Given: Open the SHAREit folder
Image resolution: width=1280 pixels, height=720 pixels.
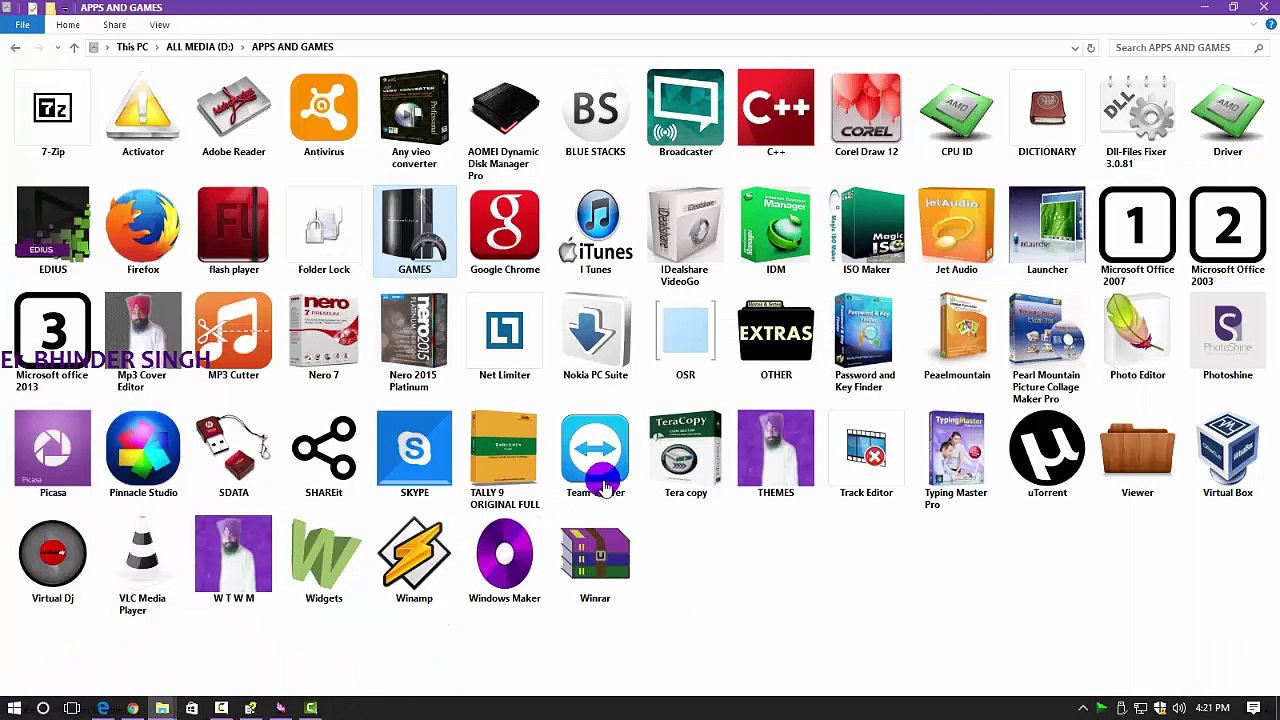Looking at the screenshot, I should (x=324, y=455).
